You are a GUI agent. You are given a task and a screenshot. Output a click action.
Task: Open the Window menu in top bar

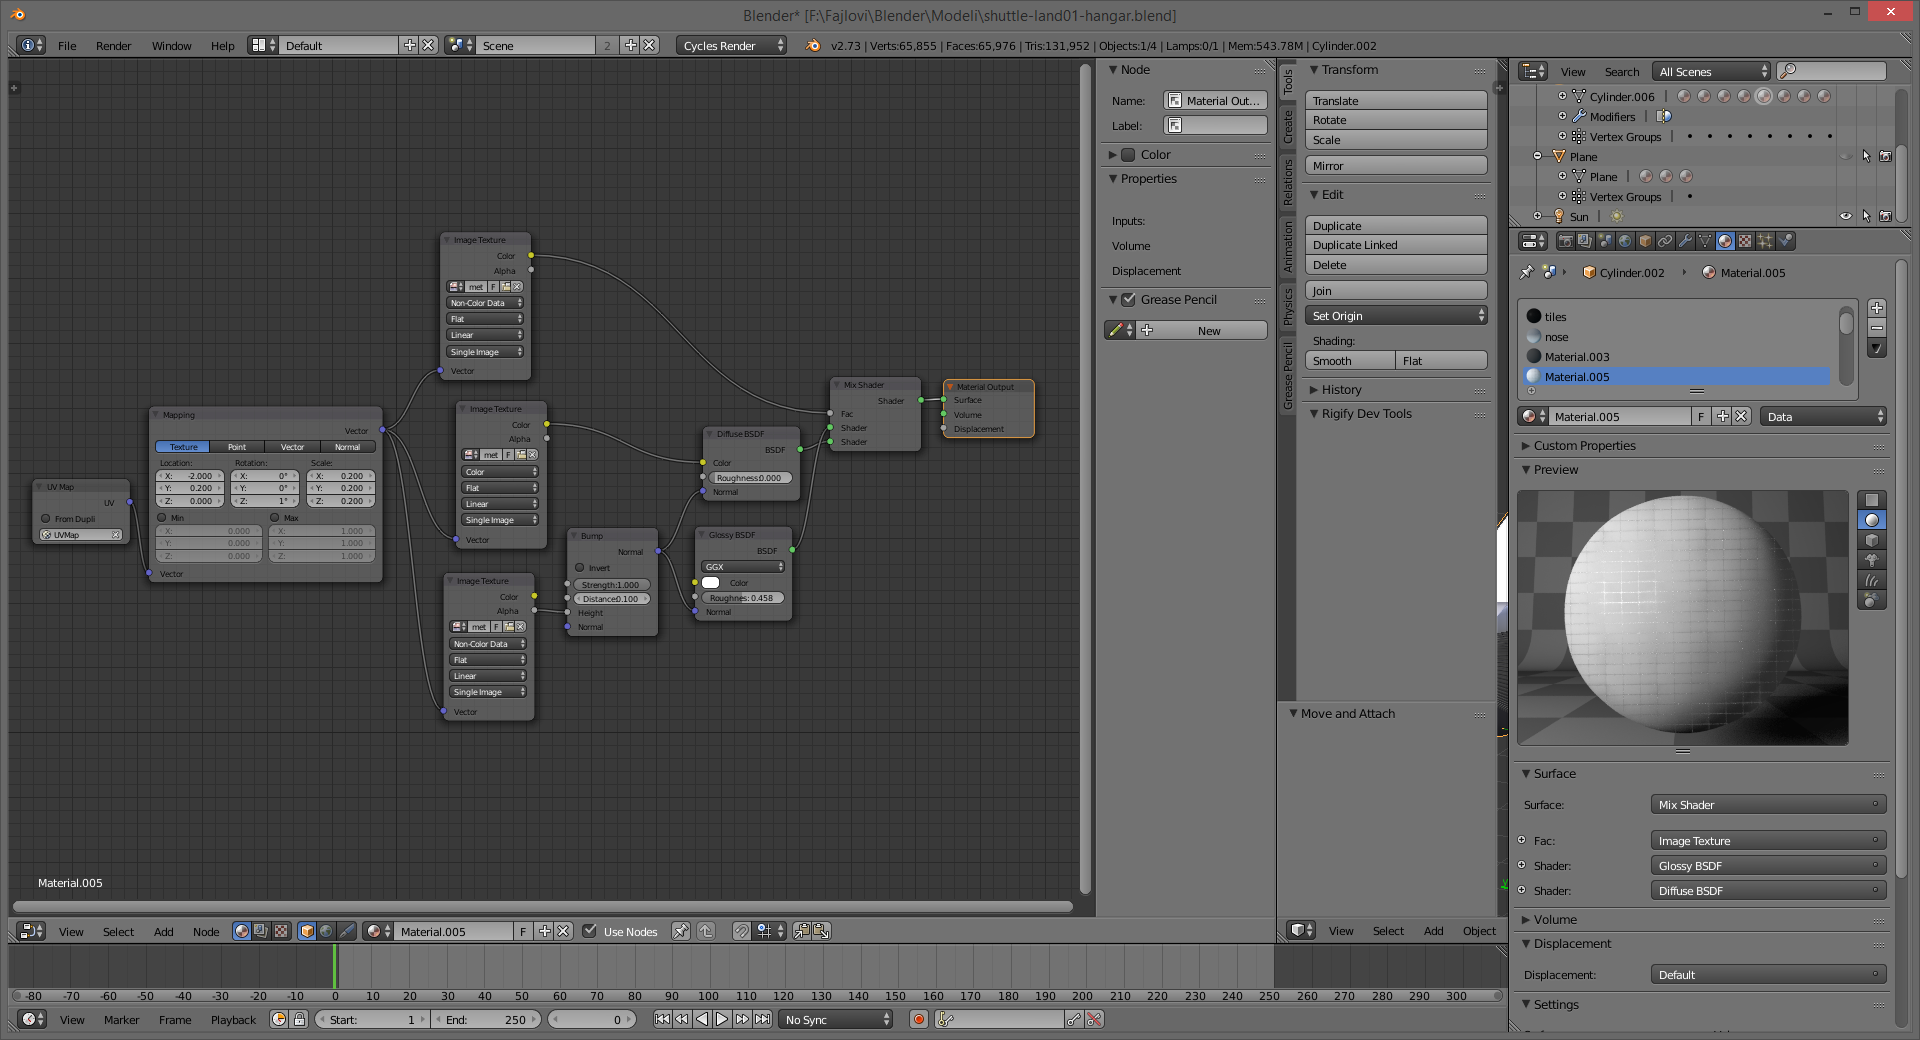[x=171, y=45]
